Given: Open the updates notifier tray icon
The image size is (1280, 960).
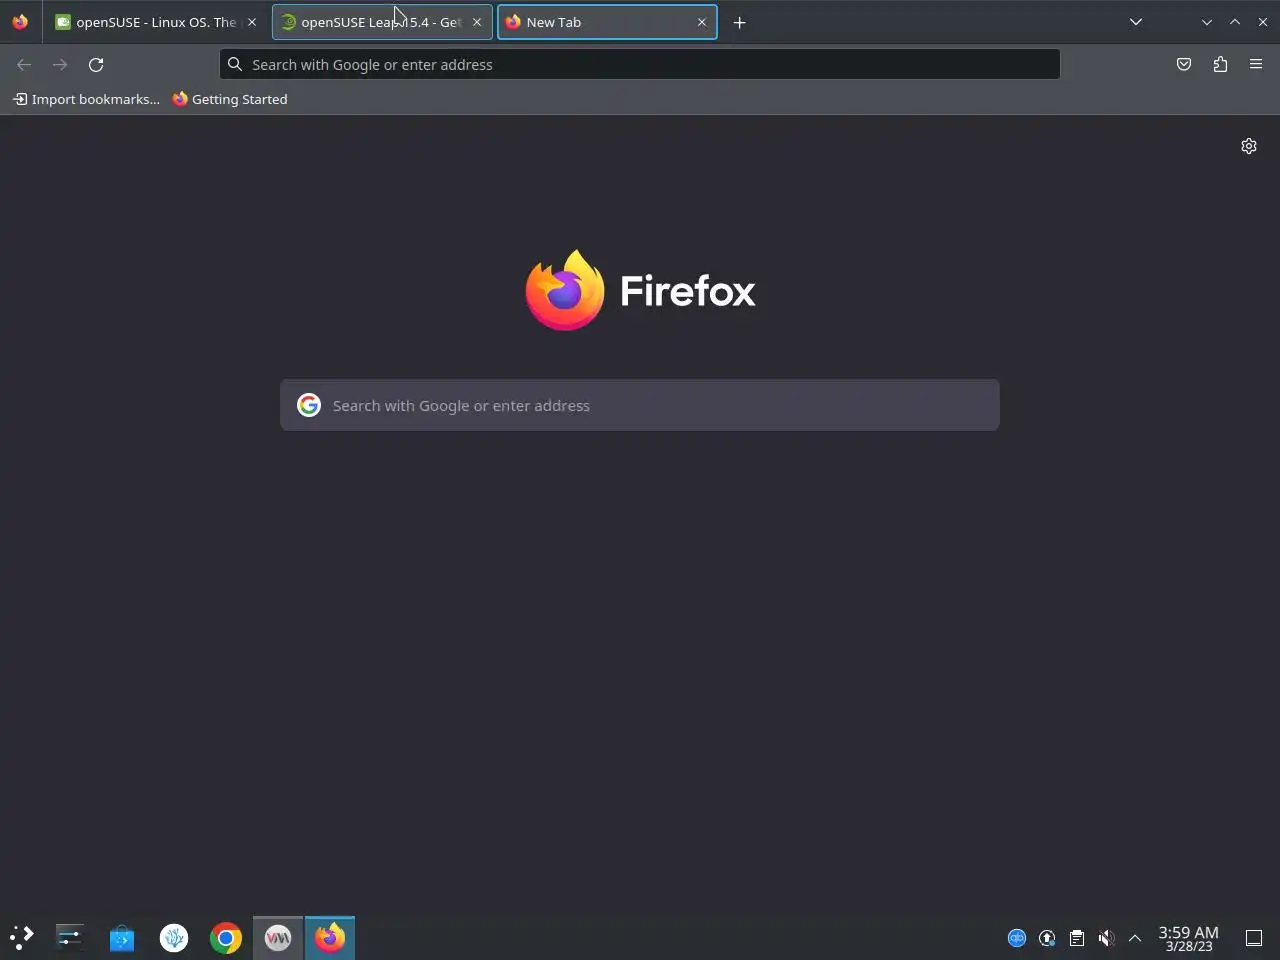Looking at the screenshot, I should [x=1047, y=938].
